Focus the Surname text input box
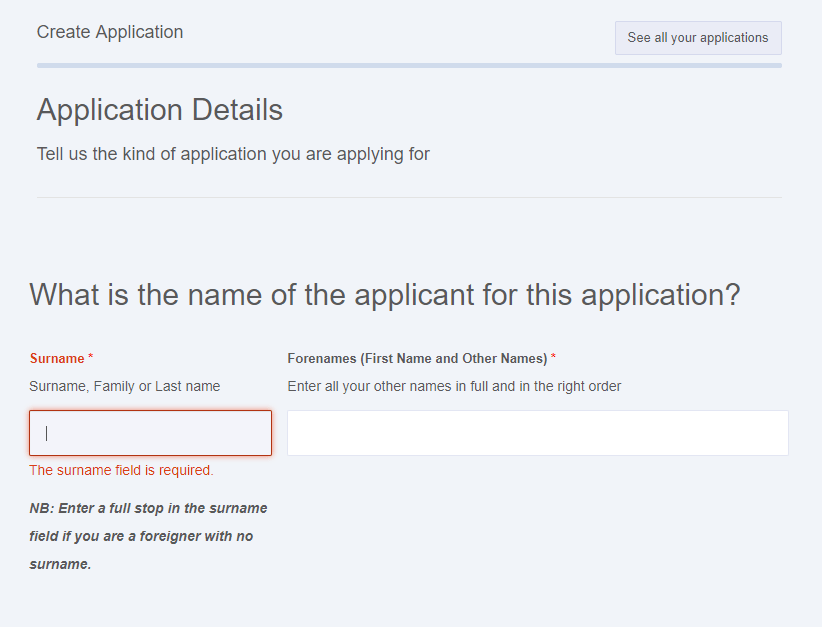The image size is (822, 627). 150,433
